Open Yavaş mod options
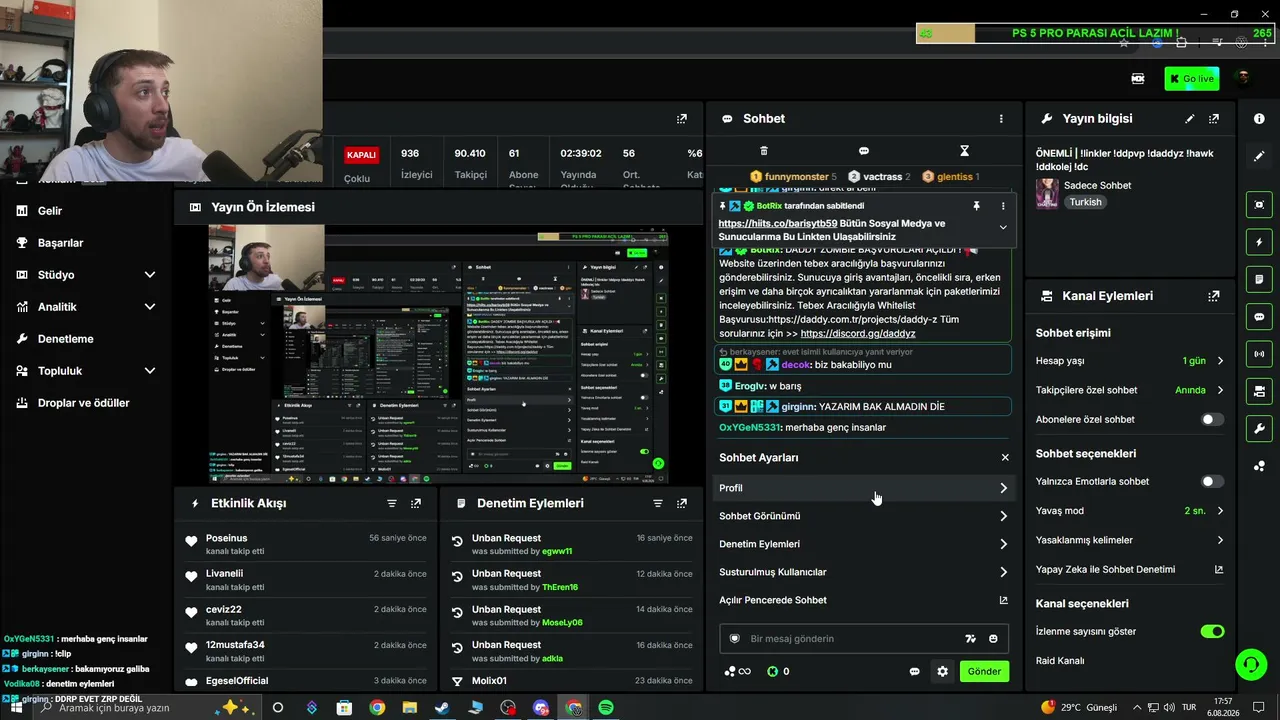 coord(1130,511)
